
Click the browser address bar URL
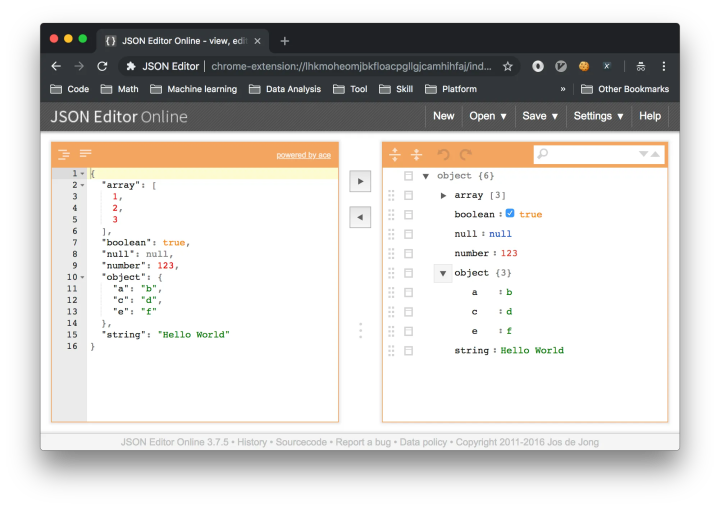point(351,66)
